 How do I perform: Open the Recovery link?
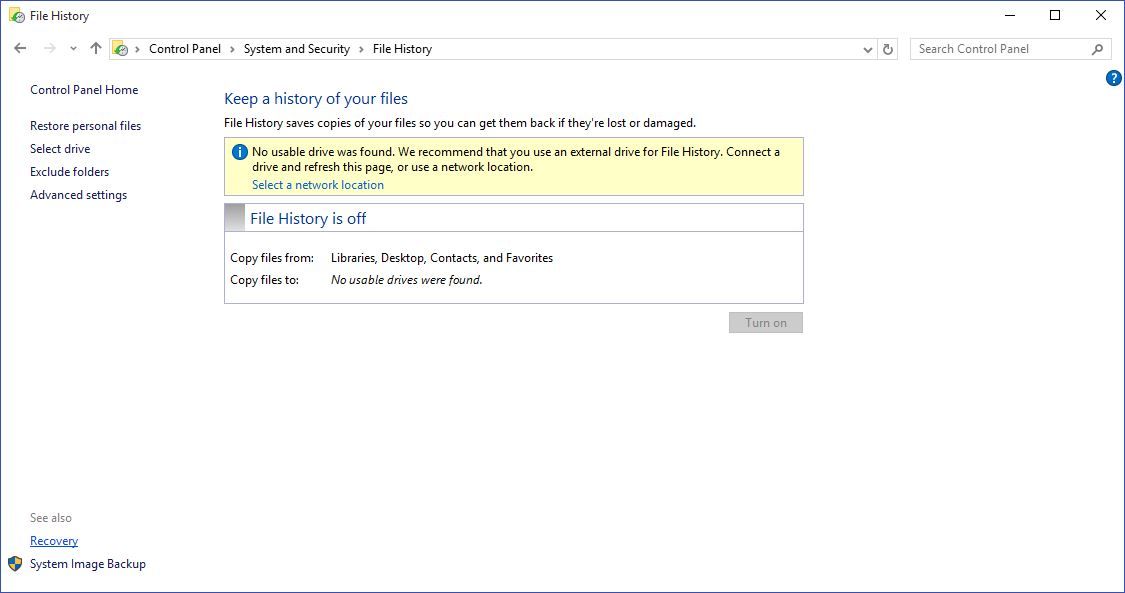(53, 541)
